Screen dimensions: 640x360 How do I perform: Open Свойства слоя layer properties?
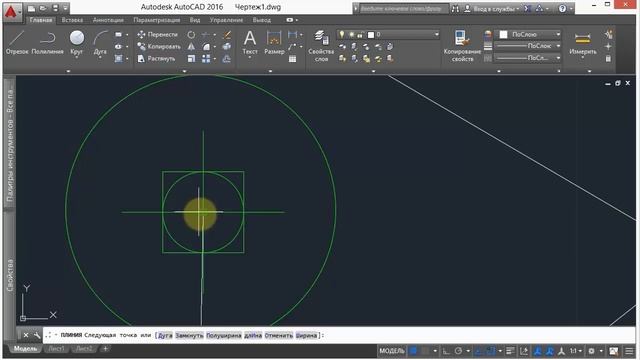click(321, 46)
